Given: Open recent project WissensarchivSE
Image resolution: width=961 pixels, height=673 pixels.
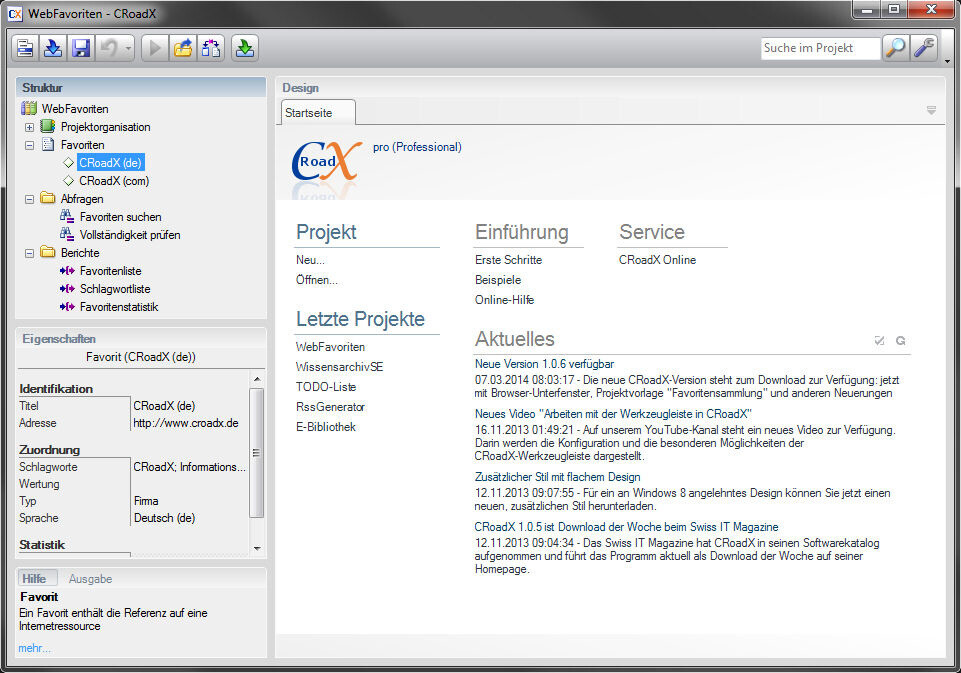Looking at the screenshot, I should pos(339,367).
